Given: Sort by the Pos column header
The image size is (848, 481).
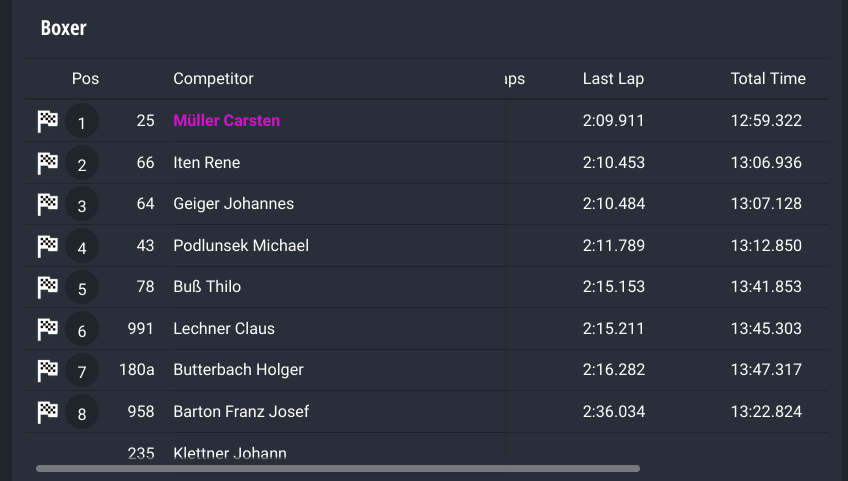Looking at the screenshot, I should coord(85,79).
